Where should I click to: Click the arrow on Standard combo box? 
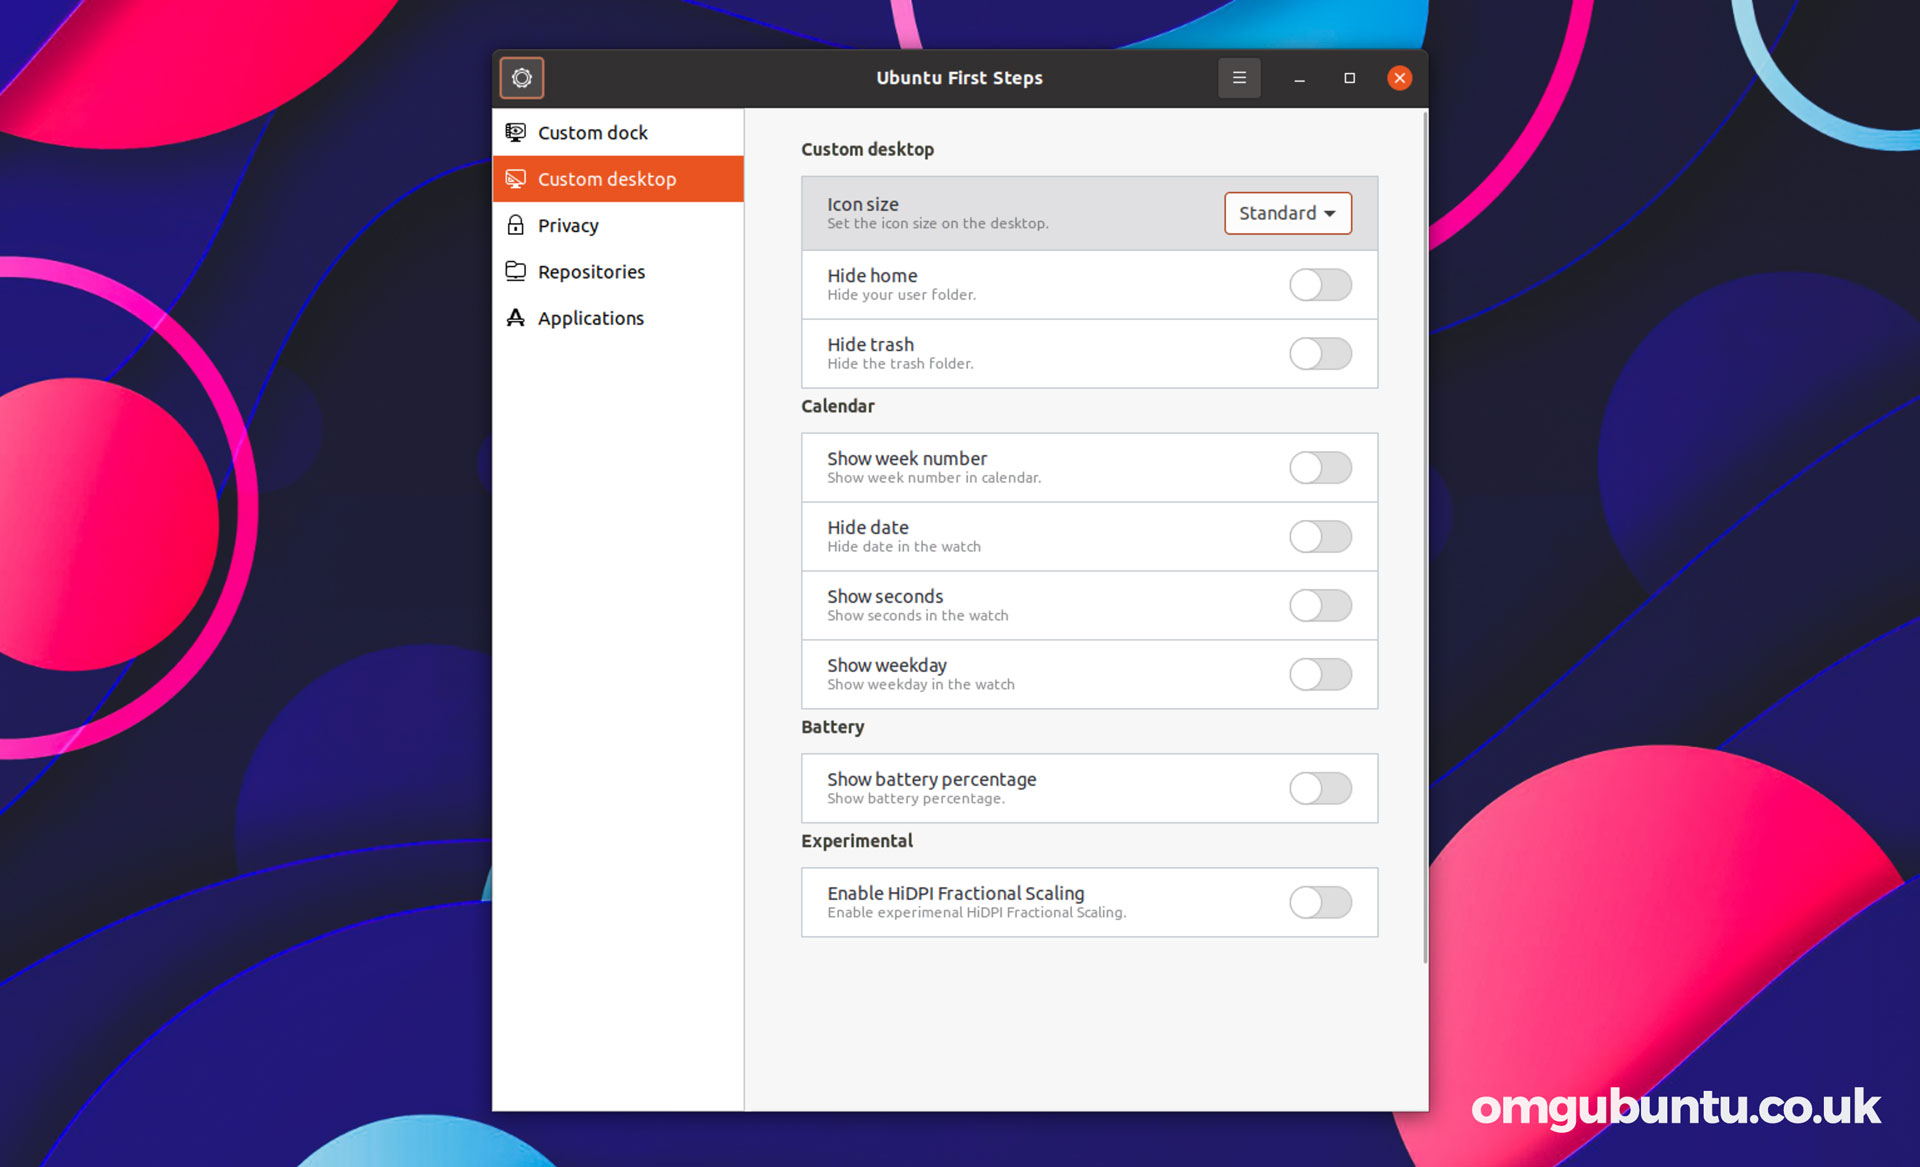click(1330, 214)
